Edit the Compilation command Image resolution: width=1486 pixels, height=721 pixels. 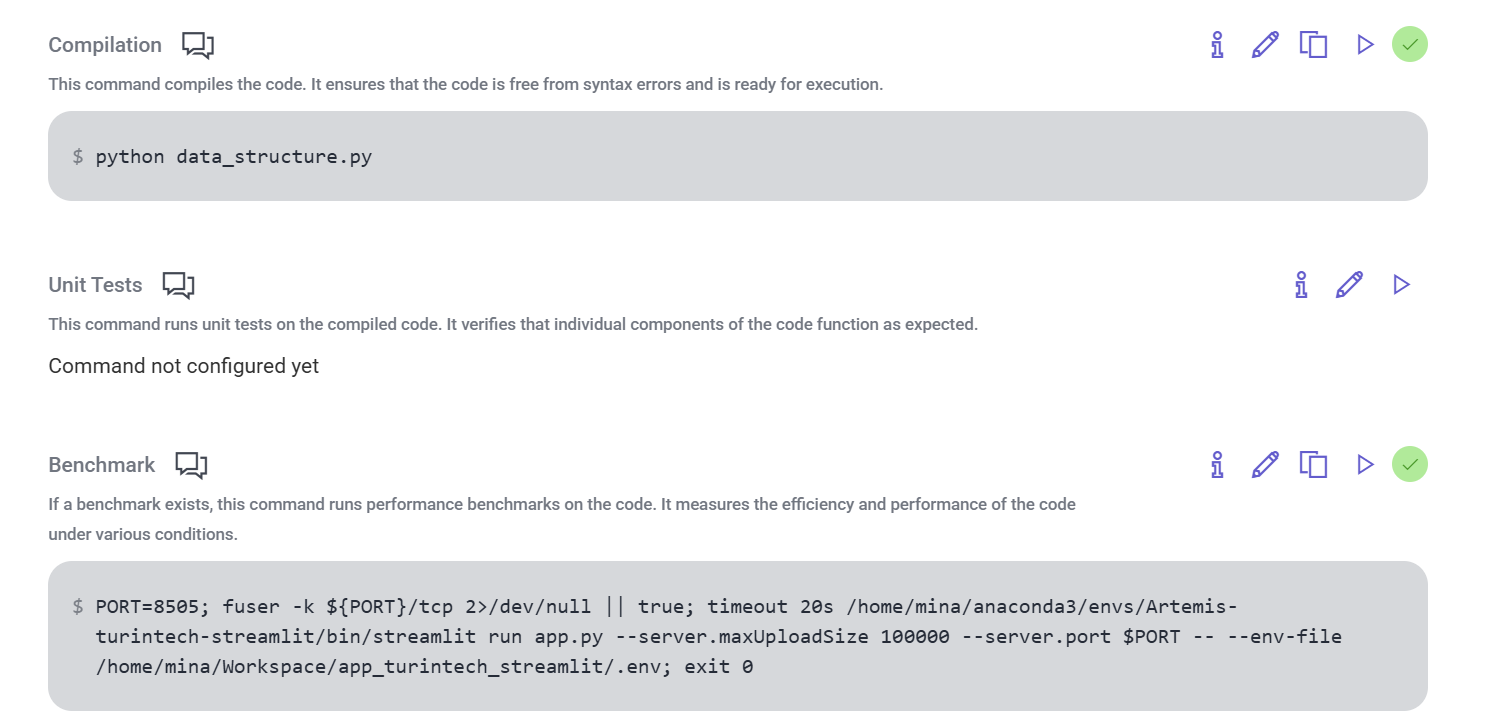pyautogui.click(x=1265, y=45)
